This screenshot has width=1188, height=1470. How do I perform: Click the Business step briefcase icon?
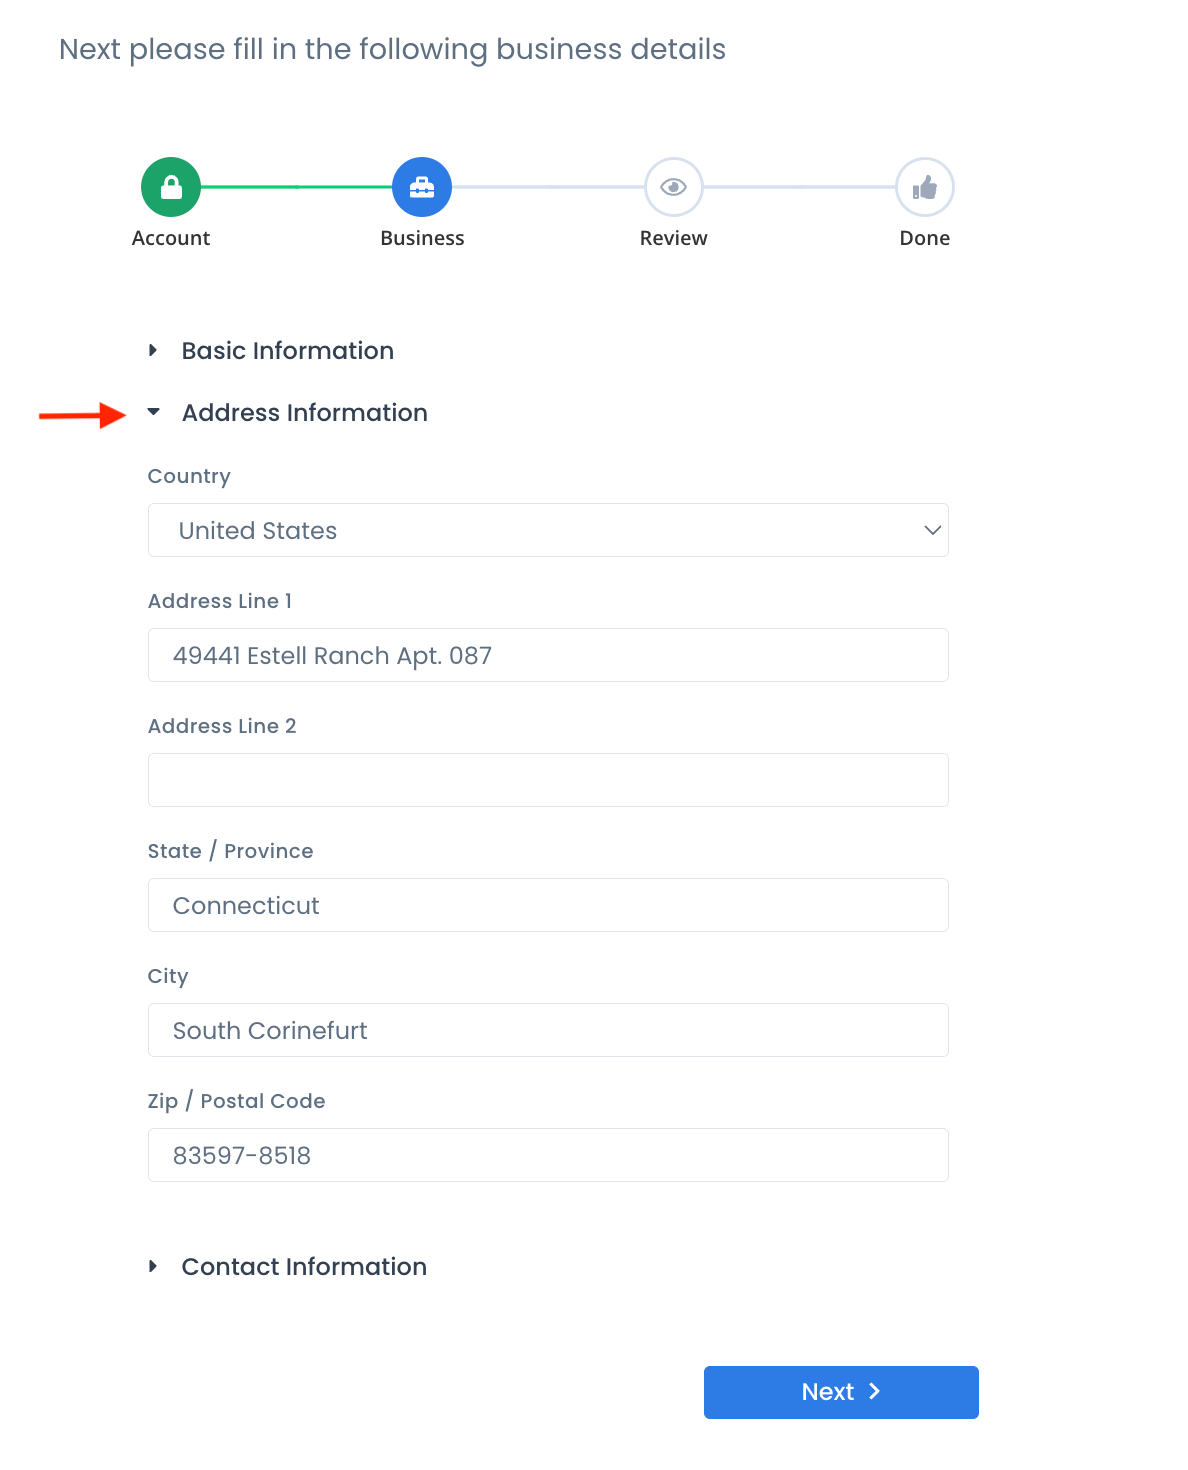coord(421,186)
